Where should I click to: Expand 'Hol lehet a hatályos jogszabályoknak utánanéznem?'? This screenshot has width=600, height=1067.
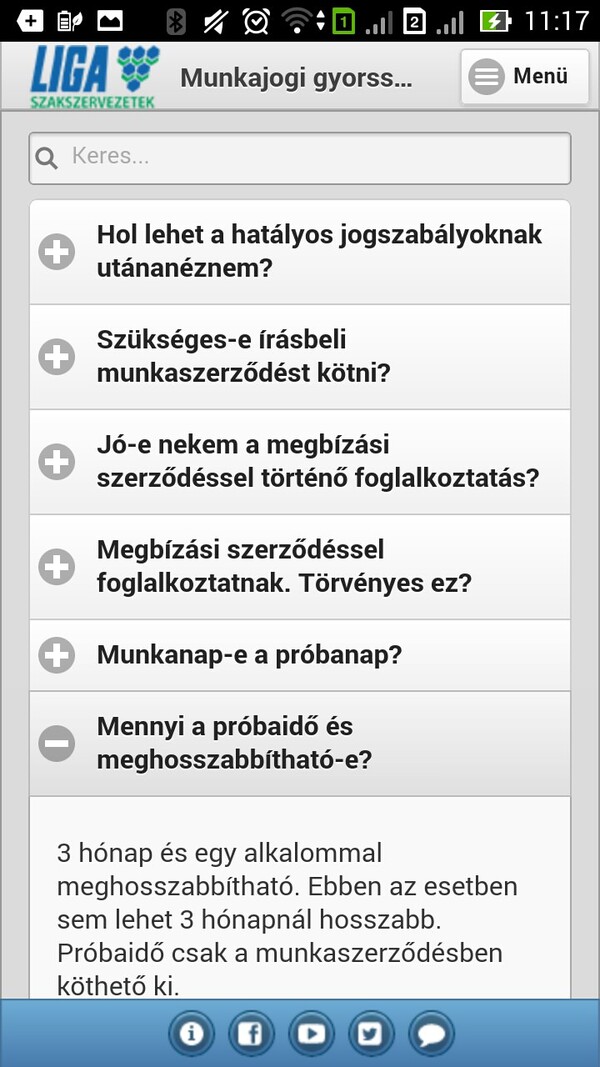tap(57, 251)
